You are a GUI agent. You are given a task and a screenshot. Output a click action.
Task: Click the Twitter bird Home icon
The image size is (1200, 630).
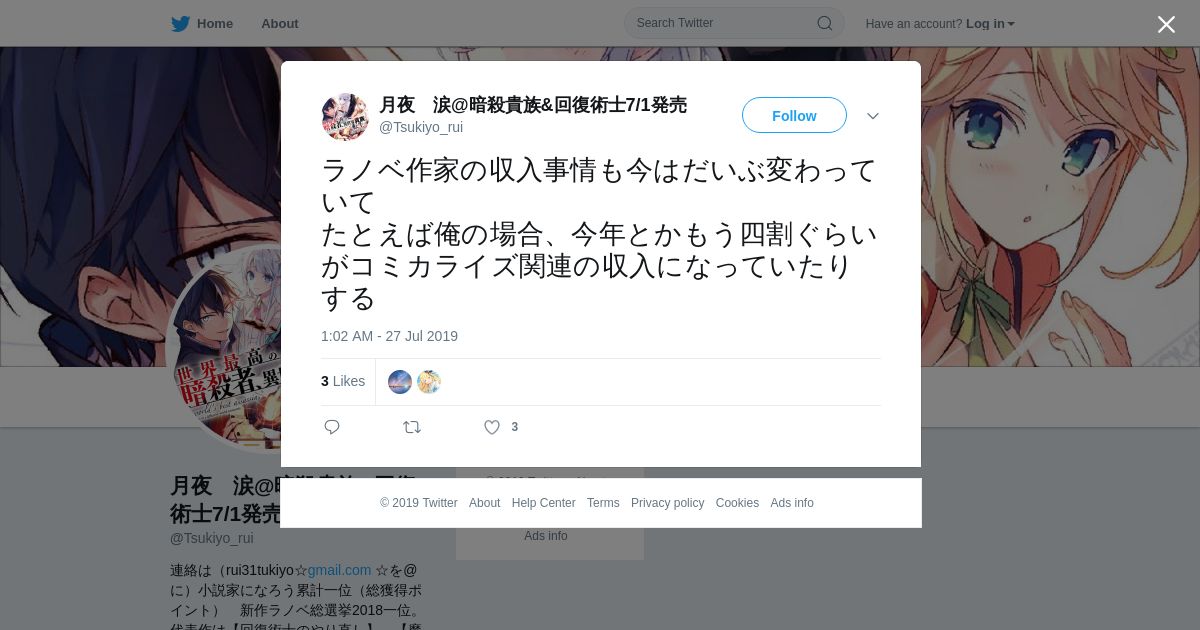[181, 24]
